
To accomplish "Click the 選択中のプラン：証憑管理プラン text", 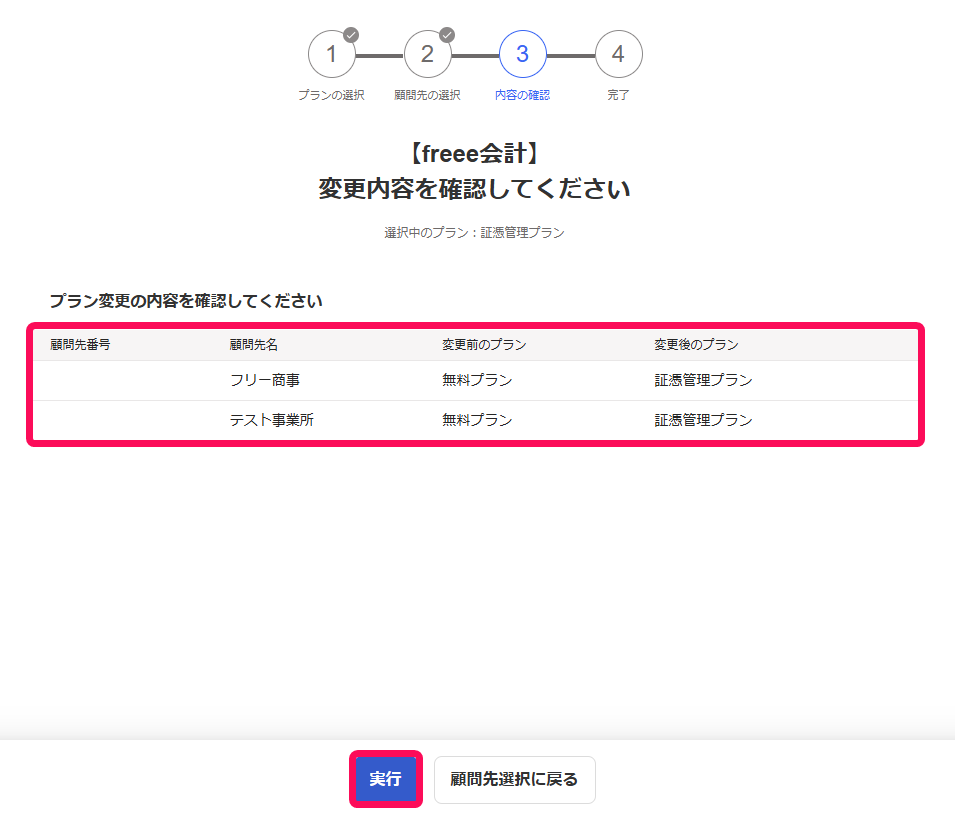I will pyautogui.click(x=474, y=233).
